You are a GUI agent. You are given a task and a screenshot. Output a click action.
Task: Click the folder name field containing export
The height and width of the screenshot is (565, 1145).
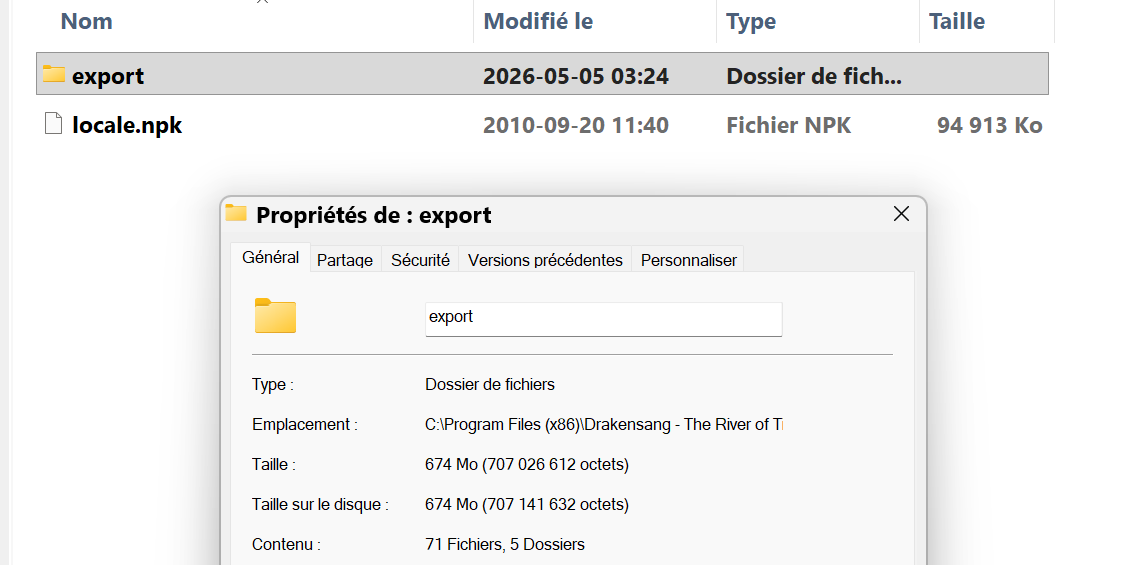(x=603, y=319)
